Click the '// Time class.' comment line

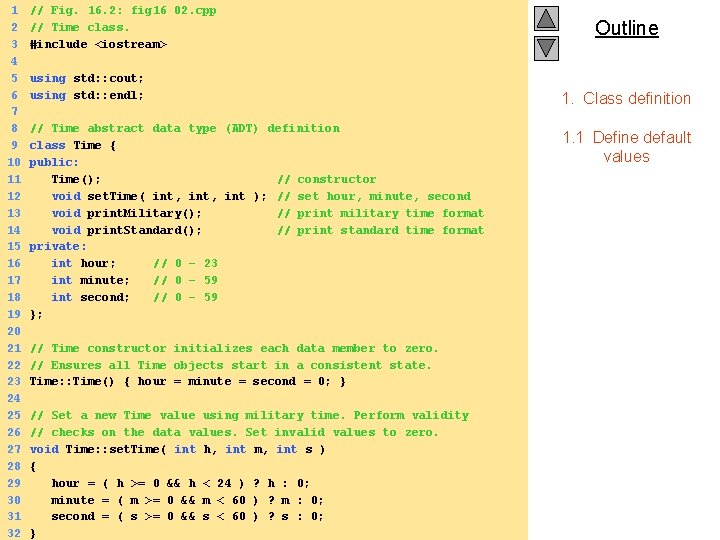pos(79,27)
